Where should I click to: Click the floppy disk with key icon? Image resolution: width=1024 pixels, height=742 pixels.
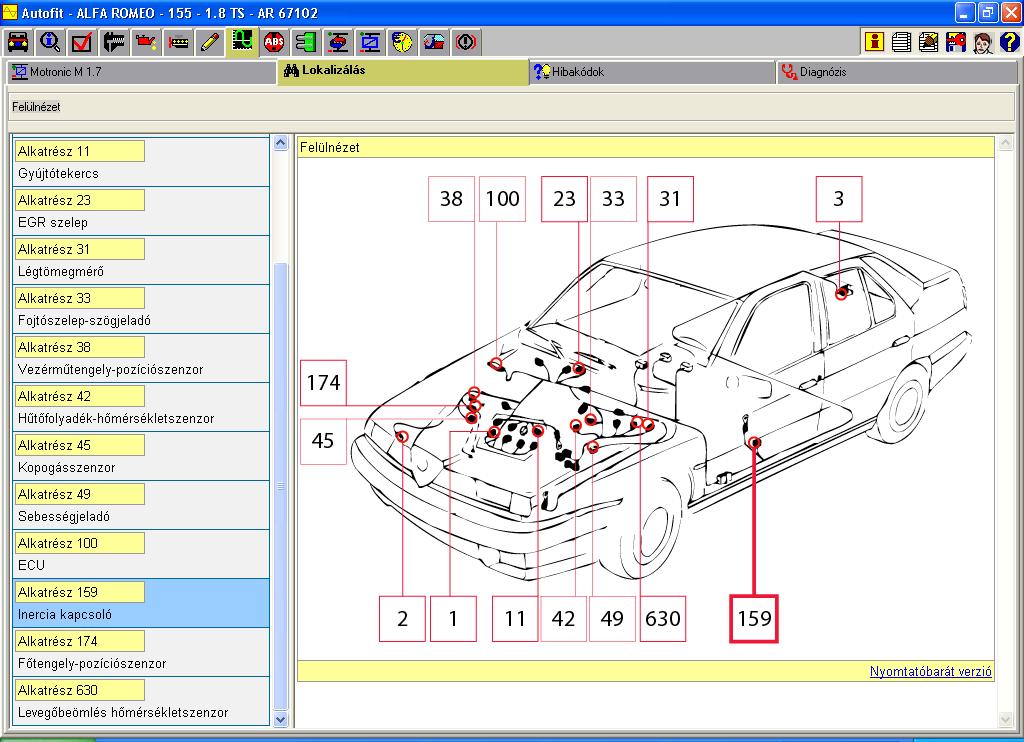pos(956,42)
